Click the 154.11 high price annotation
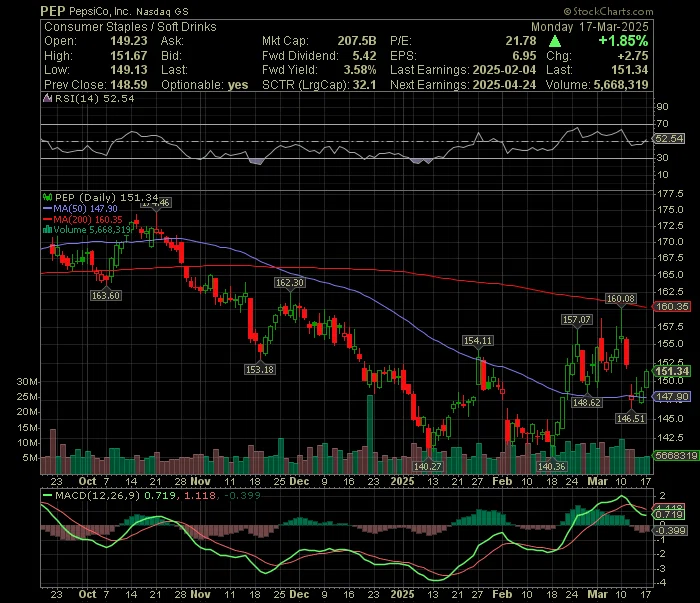 (x=478, y=341)
